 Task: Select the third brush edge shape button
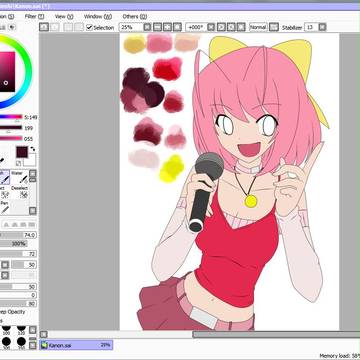[x=23, y=225]
